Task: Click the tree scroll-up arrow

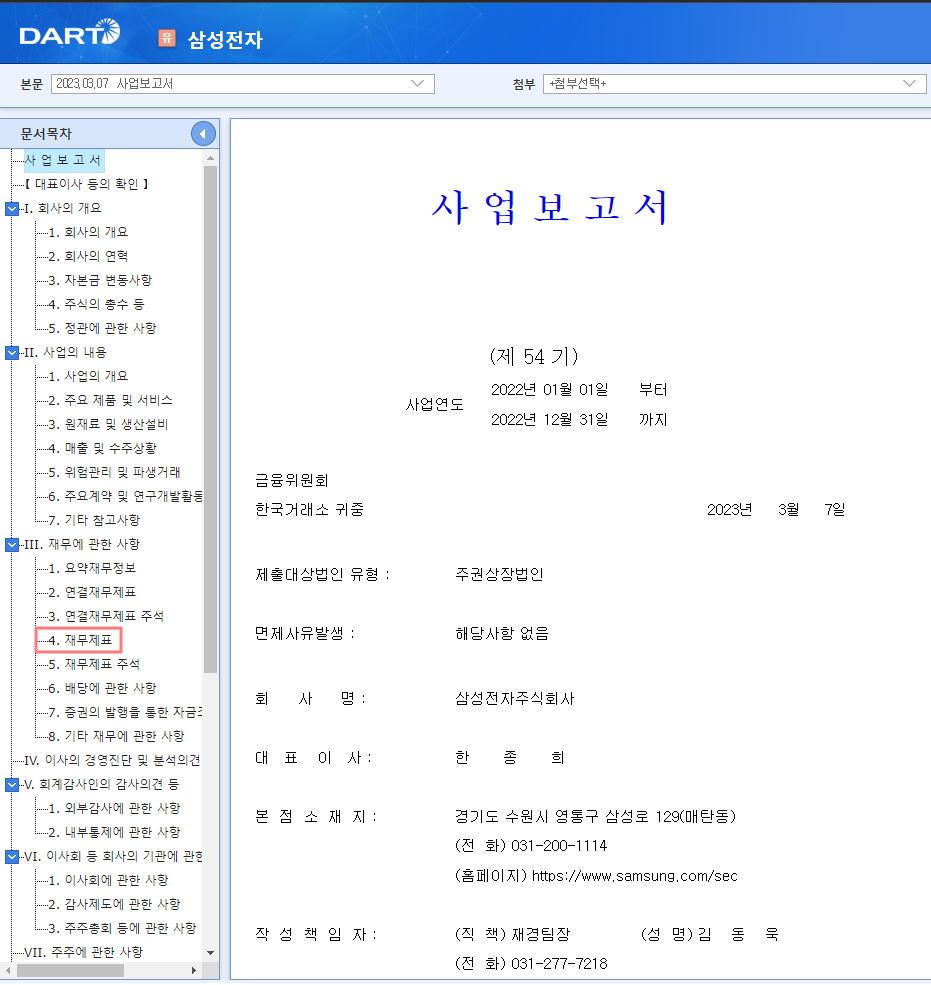Action: 210,158
